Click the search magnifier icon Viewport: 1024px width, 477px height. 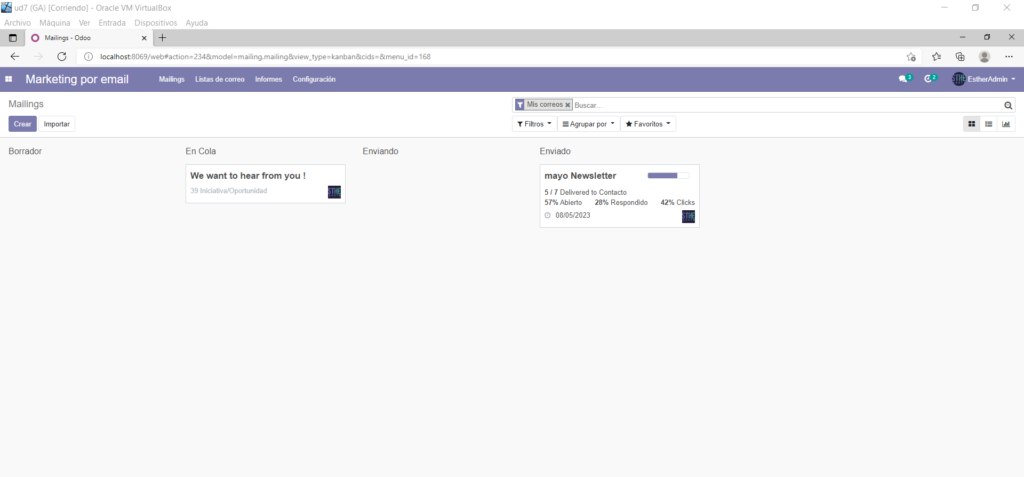click(1008, 104)
